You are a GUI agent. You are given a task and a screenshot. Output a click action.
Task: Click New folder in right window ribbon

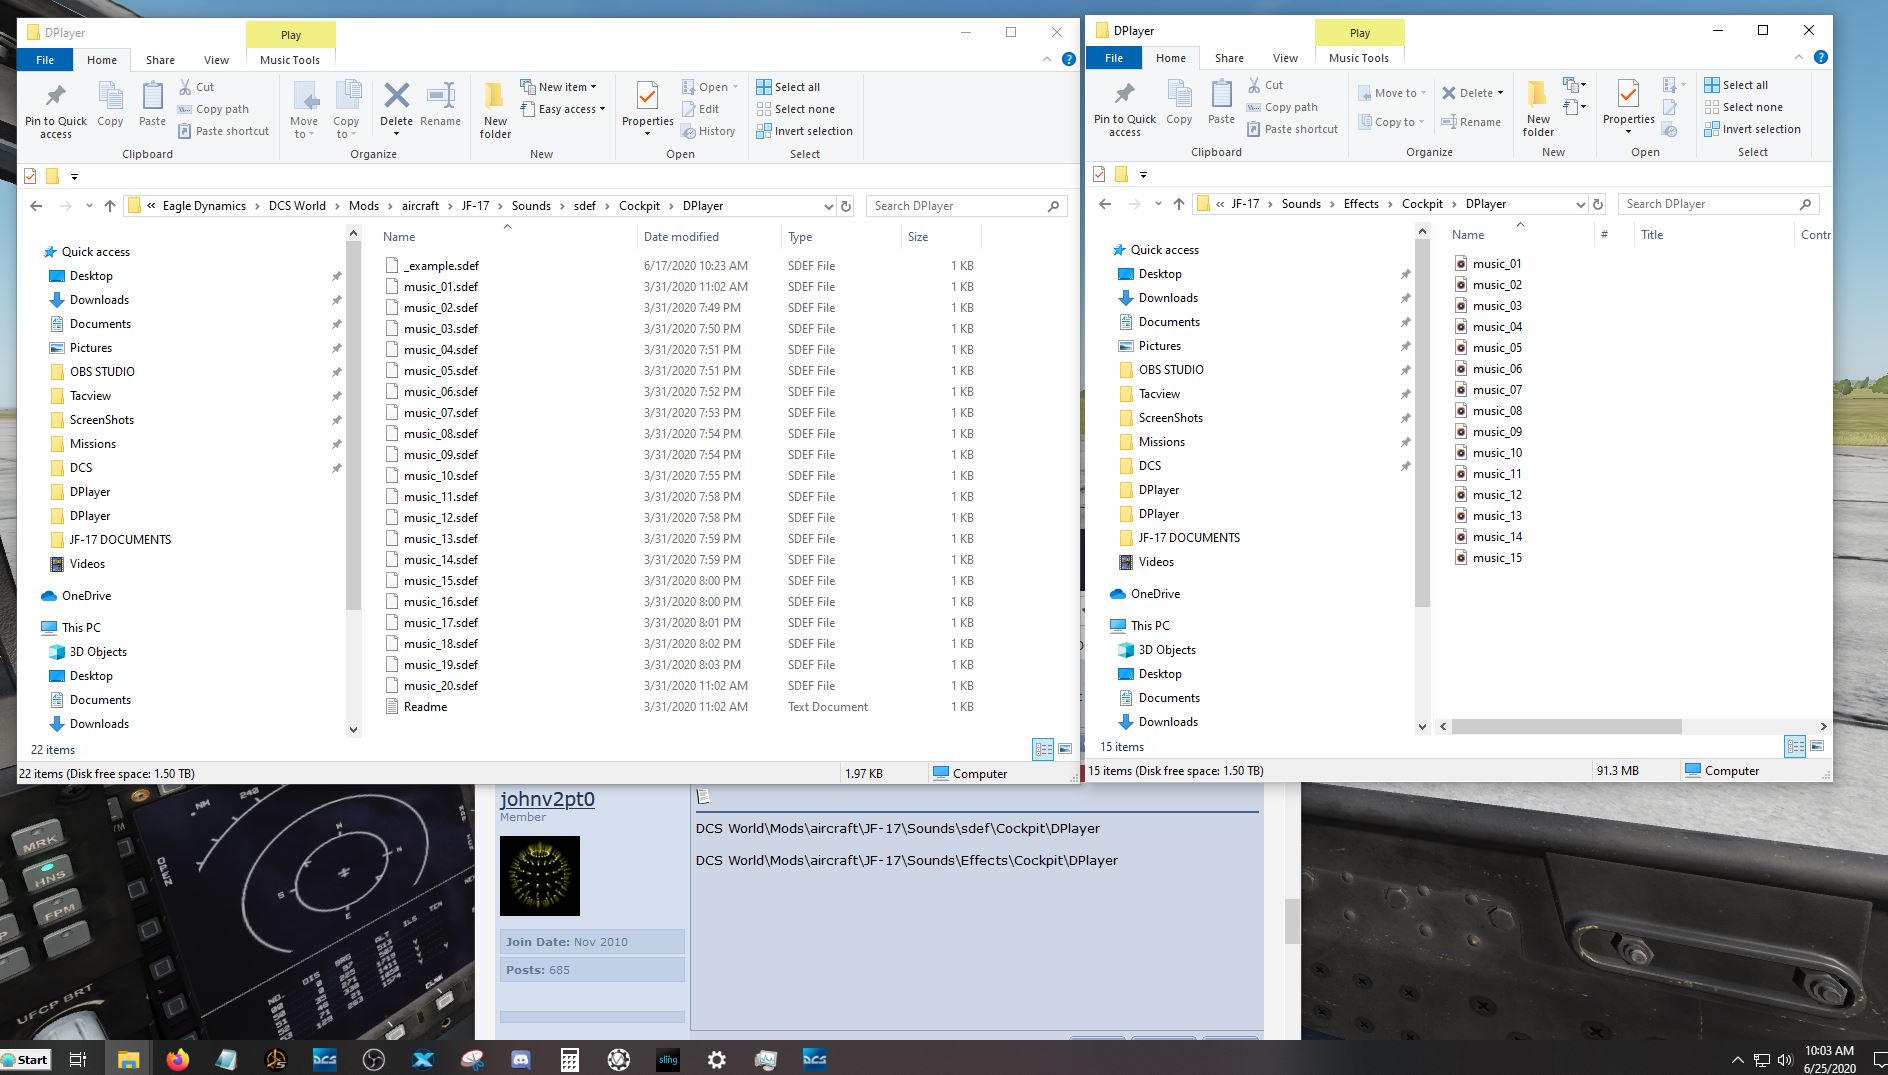click(1538, 108)
